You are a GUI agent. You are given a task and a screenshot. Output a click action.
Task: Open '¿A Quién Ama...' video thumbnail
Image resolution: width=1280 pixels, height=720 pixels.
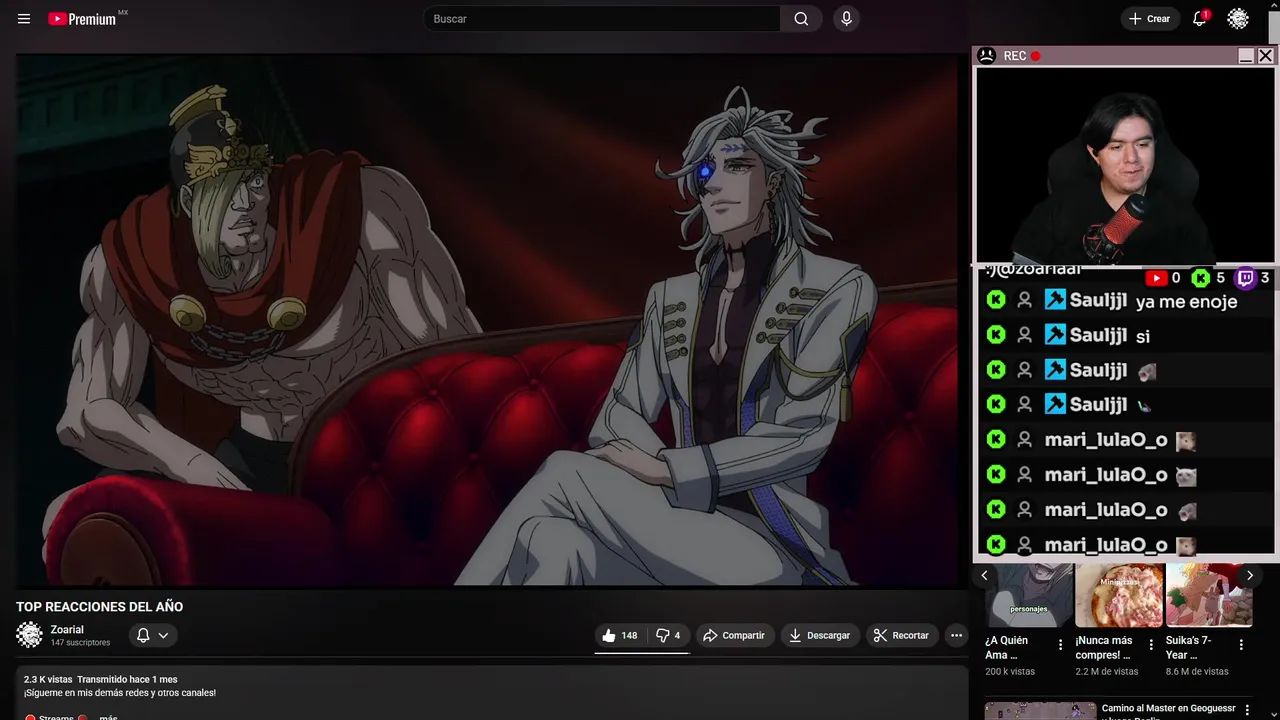tap(1029, 595)
